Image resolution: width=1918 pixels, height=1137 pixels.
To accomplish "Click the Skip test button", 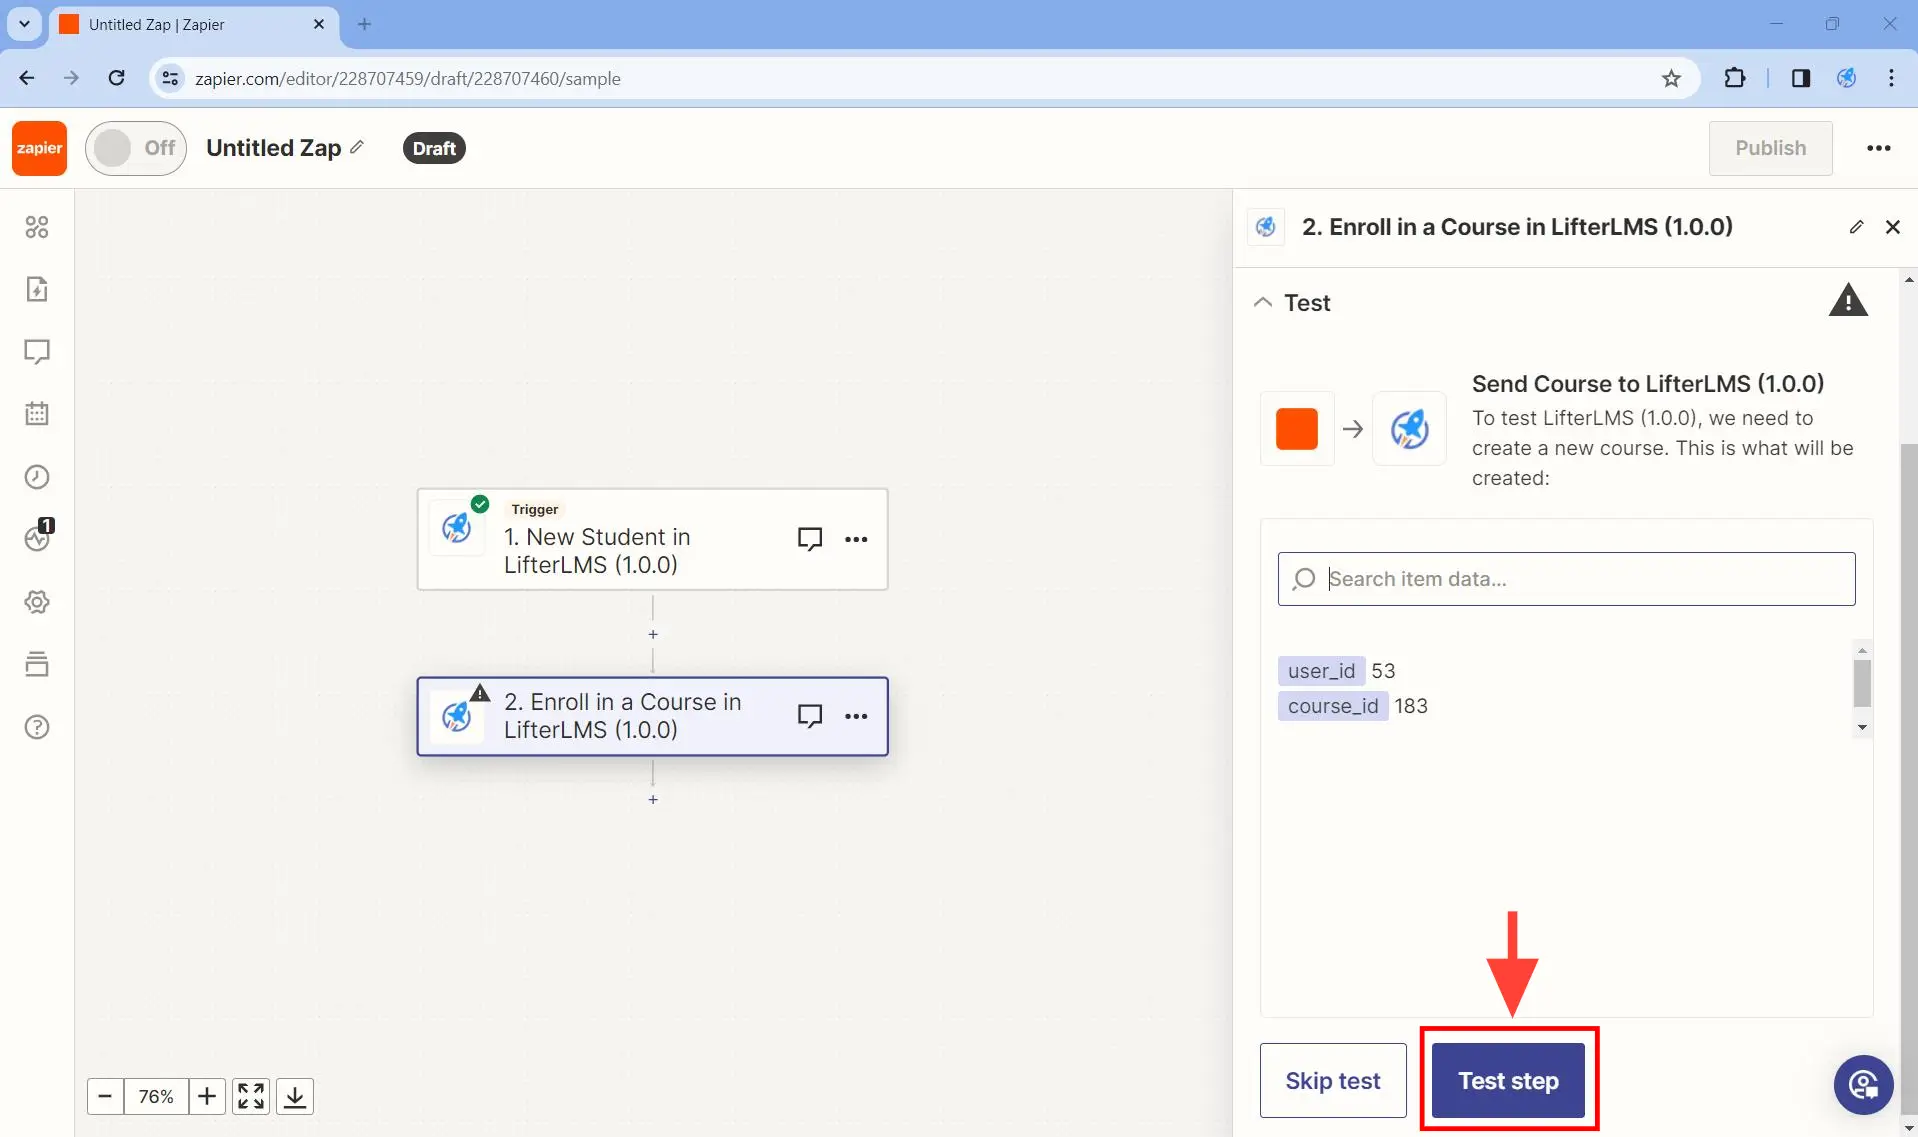I will [1332, 1081].
